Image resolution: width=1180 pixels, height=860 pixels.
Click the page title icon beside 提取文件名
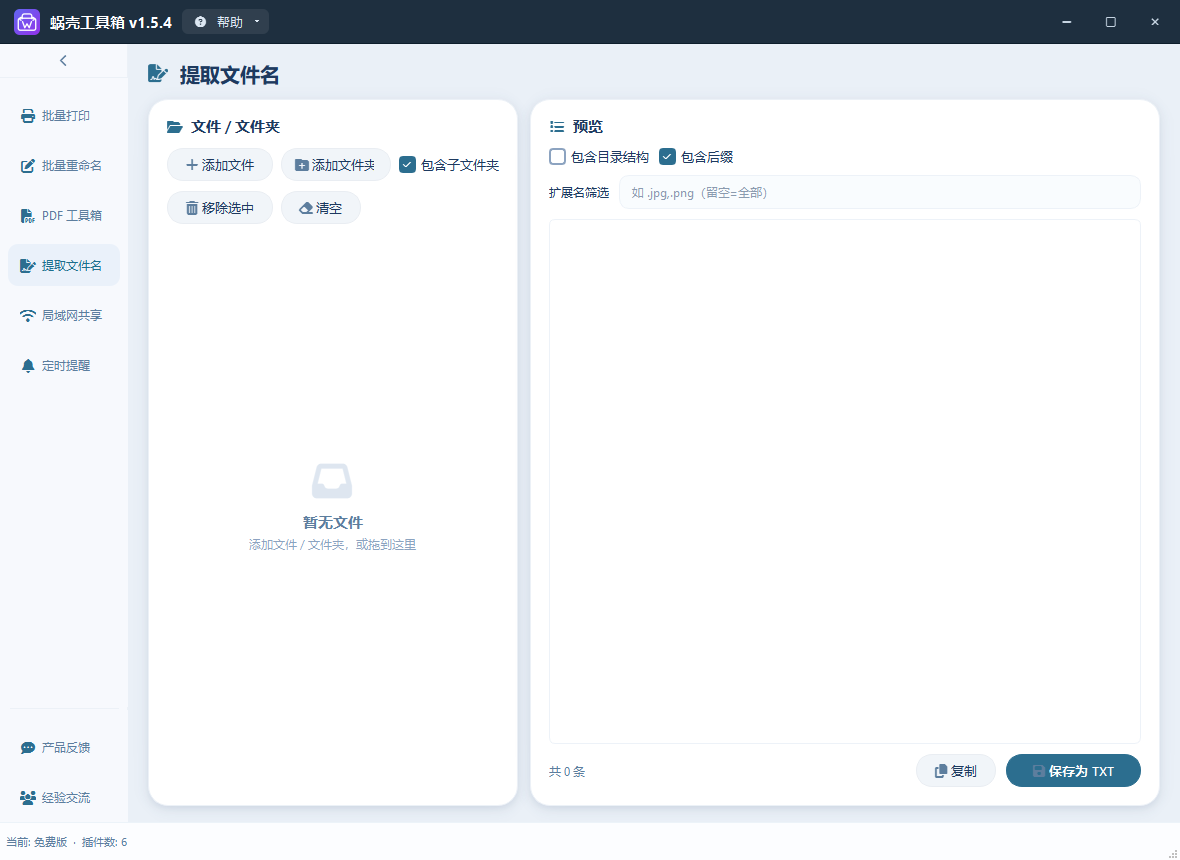pos(158,74)
